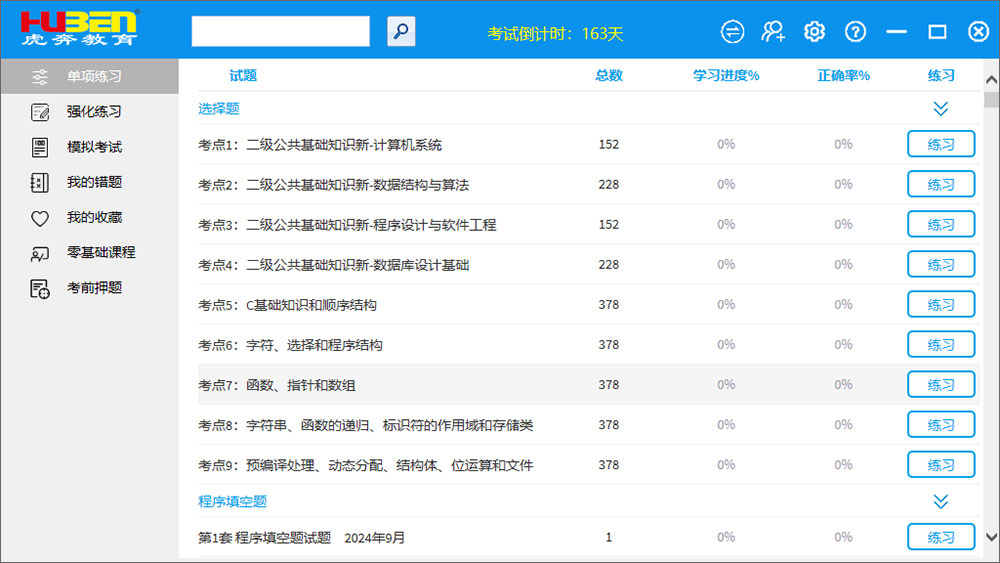The image size is (1000, 563).
Task: Open settings gear icon
Action: (814, 32)
